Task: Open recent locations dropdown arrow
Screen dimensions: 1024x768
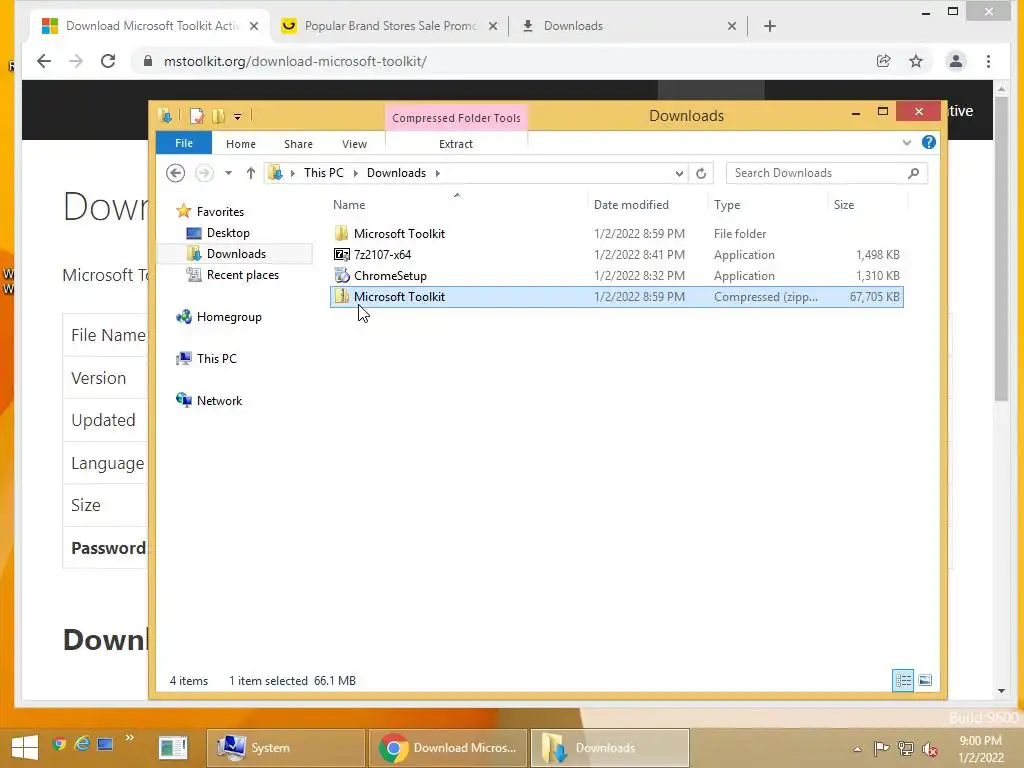Action: pos(228,173)
